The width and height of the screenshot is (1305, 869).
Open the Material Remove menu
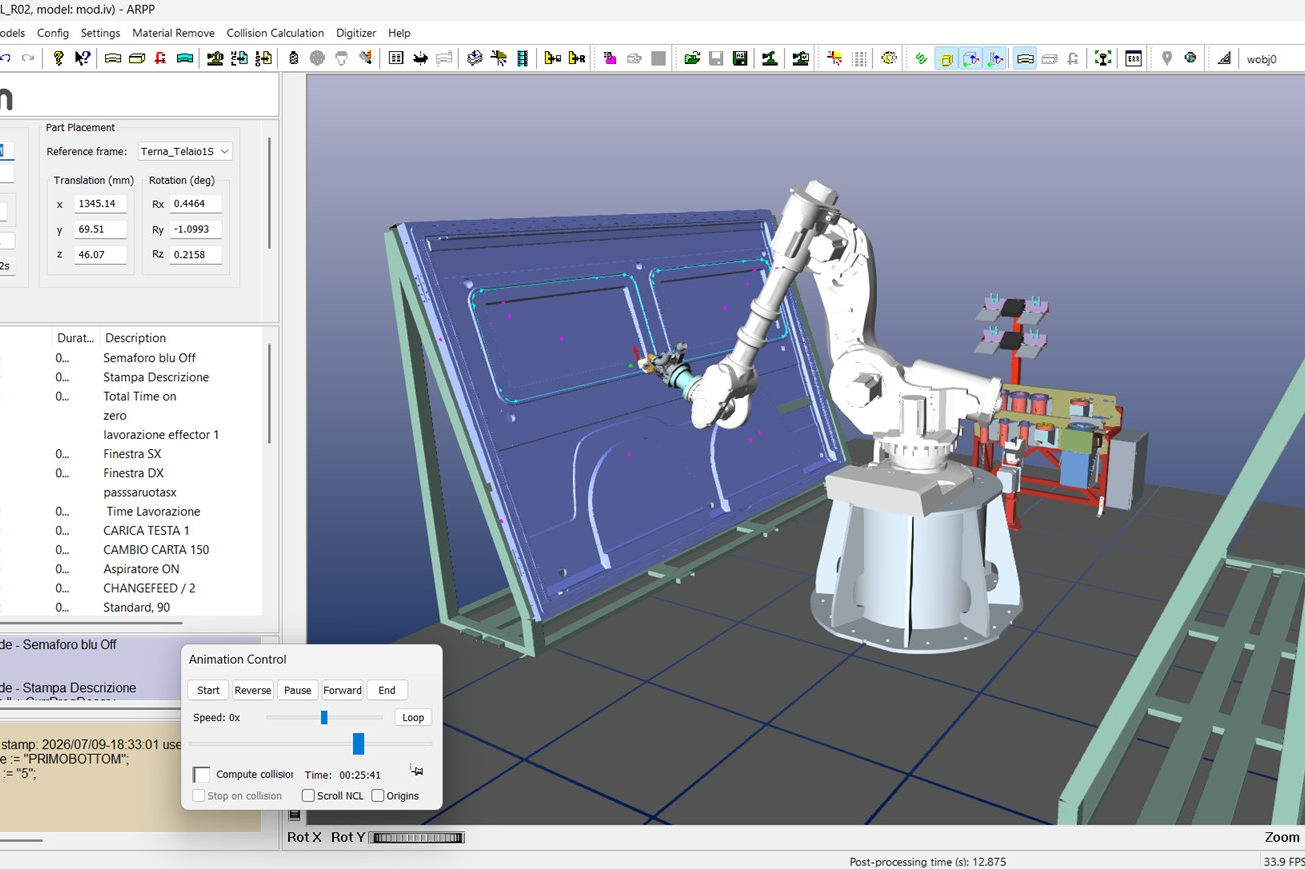click(x=173, y=33)
